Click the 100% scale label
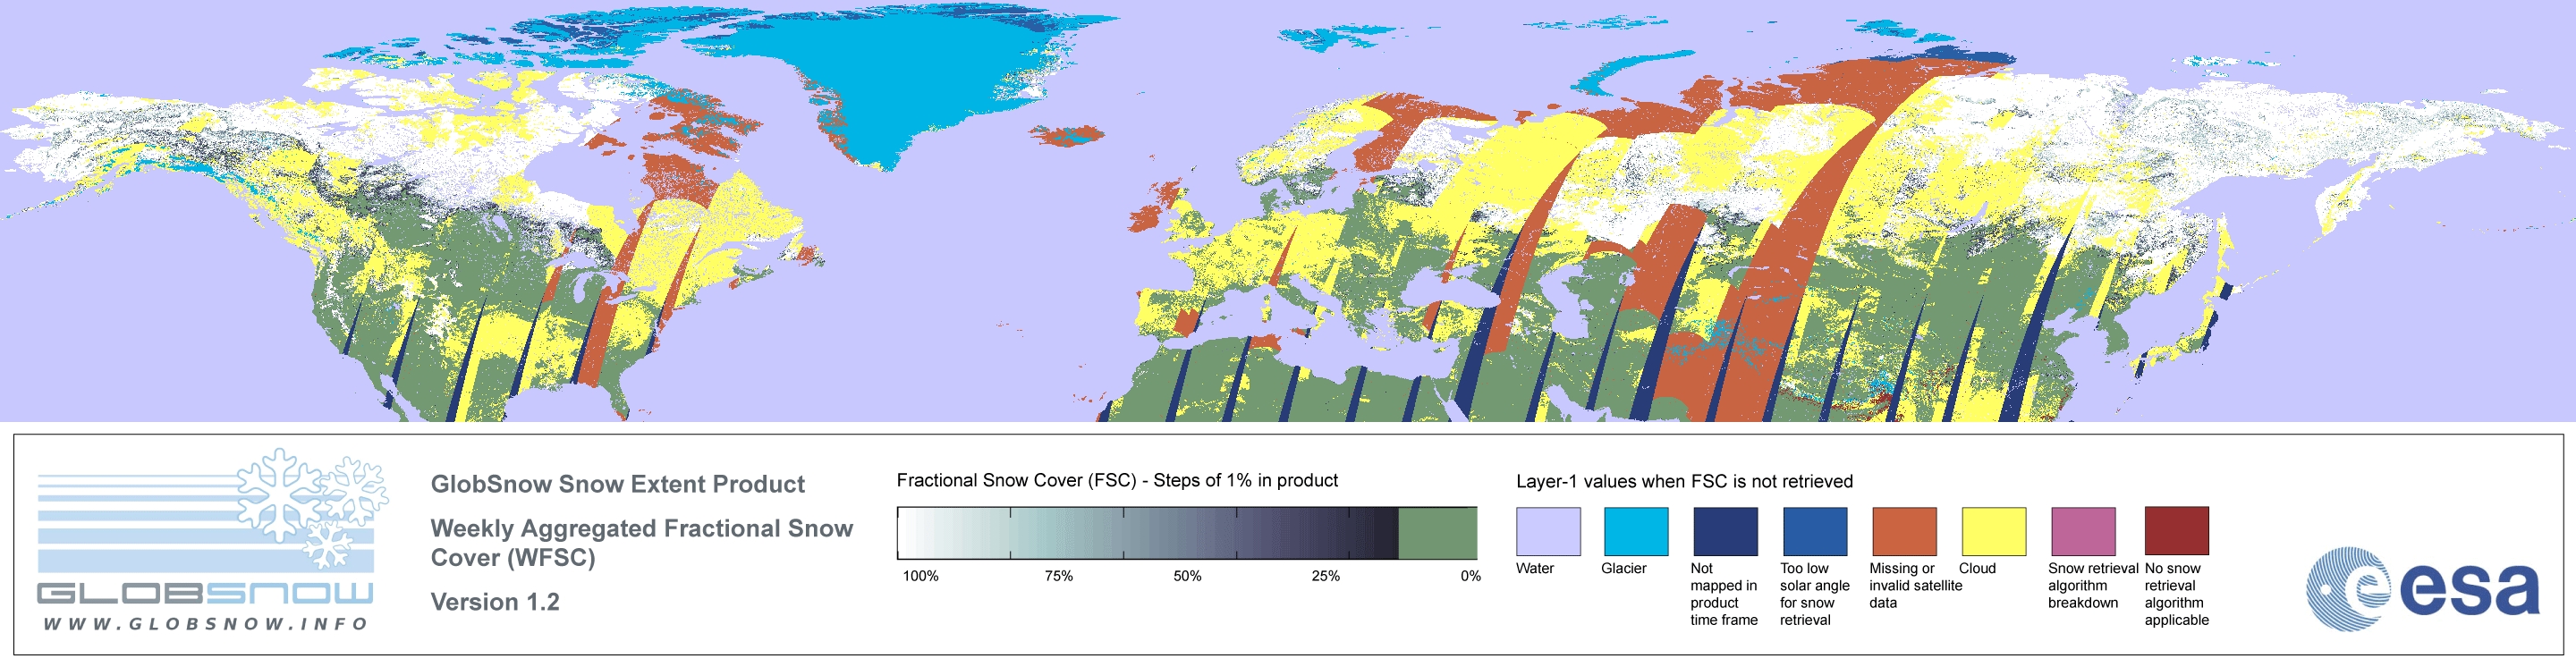The height and width of the screenshot is (667, 2576). (921, 576)
